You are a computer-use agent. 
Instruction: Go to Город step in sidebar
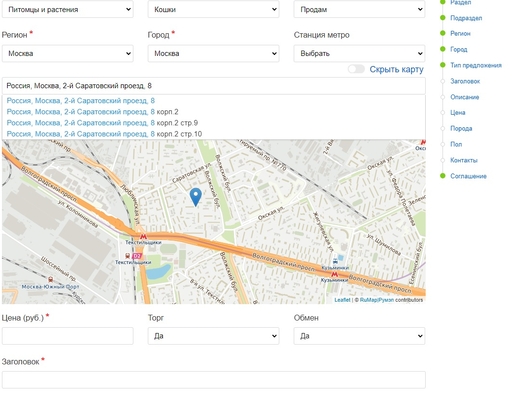click(459, 49)
